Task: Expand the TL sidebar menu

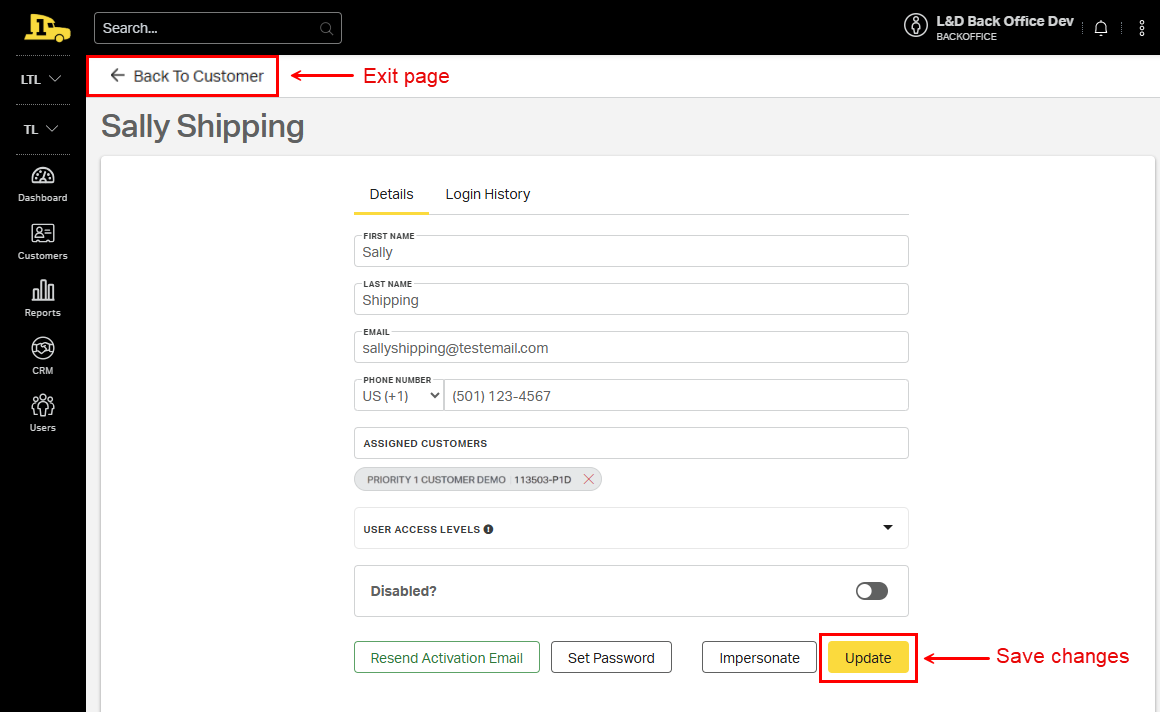Action: (42, 129)
